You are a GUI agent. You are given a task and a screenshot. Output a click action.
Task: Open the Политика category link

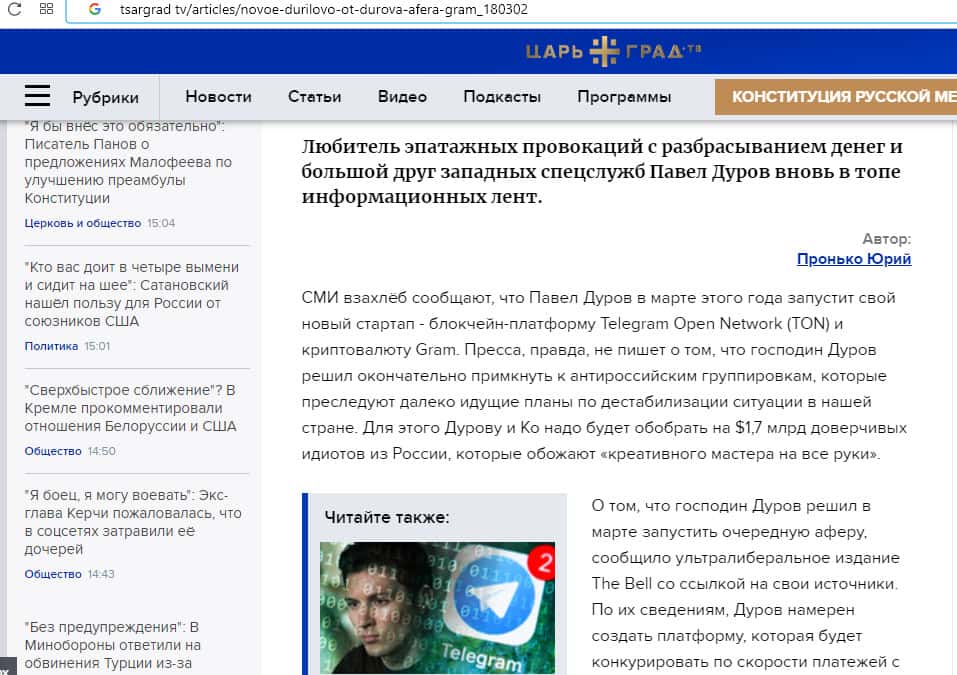click(51, 346)
